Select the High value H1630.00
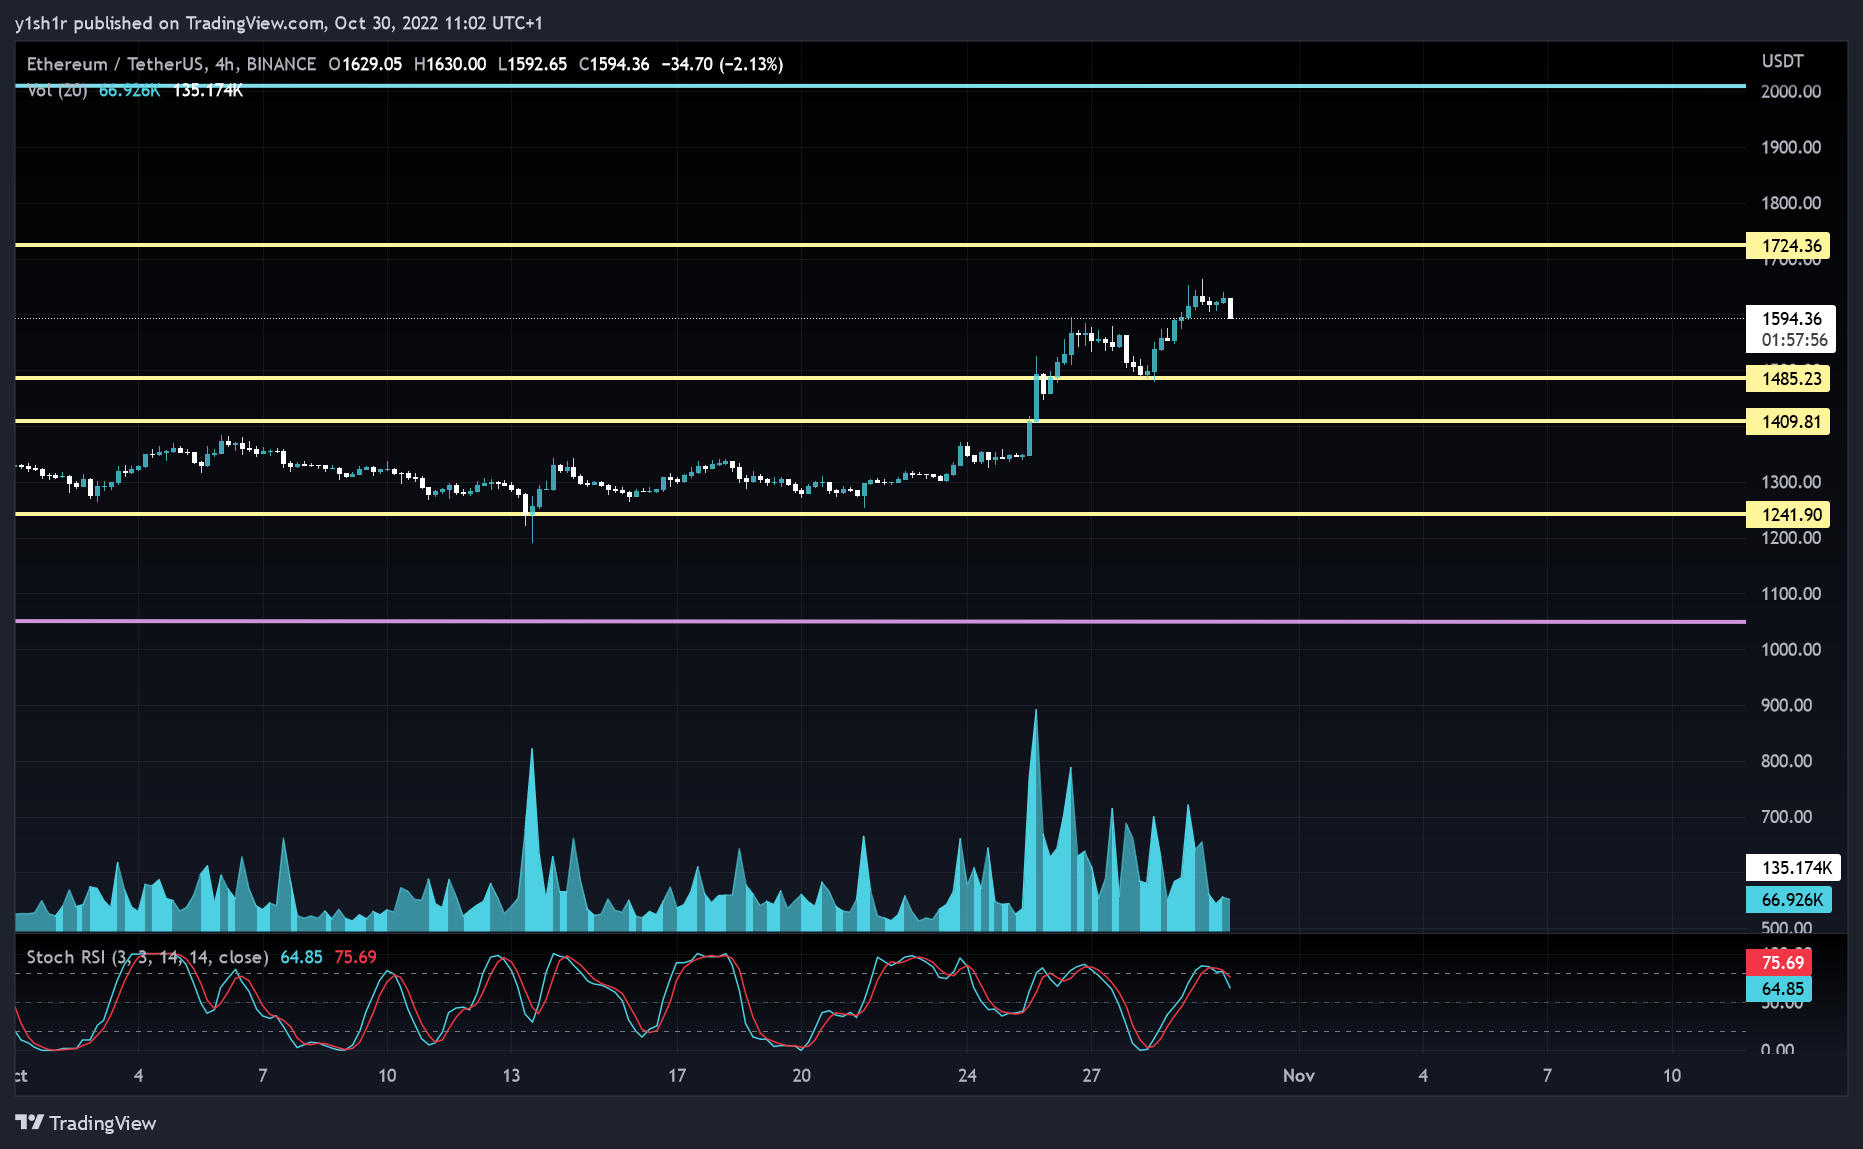The height and width of the screenshot is (1149, 1863). pyautogui.click(x=450, y=64)
